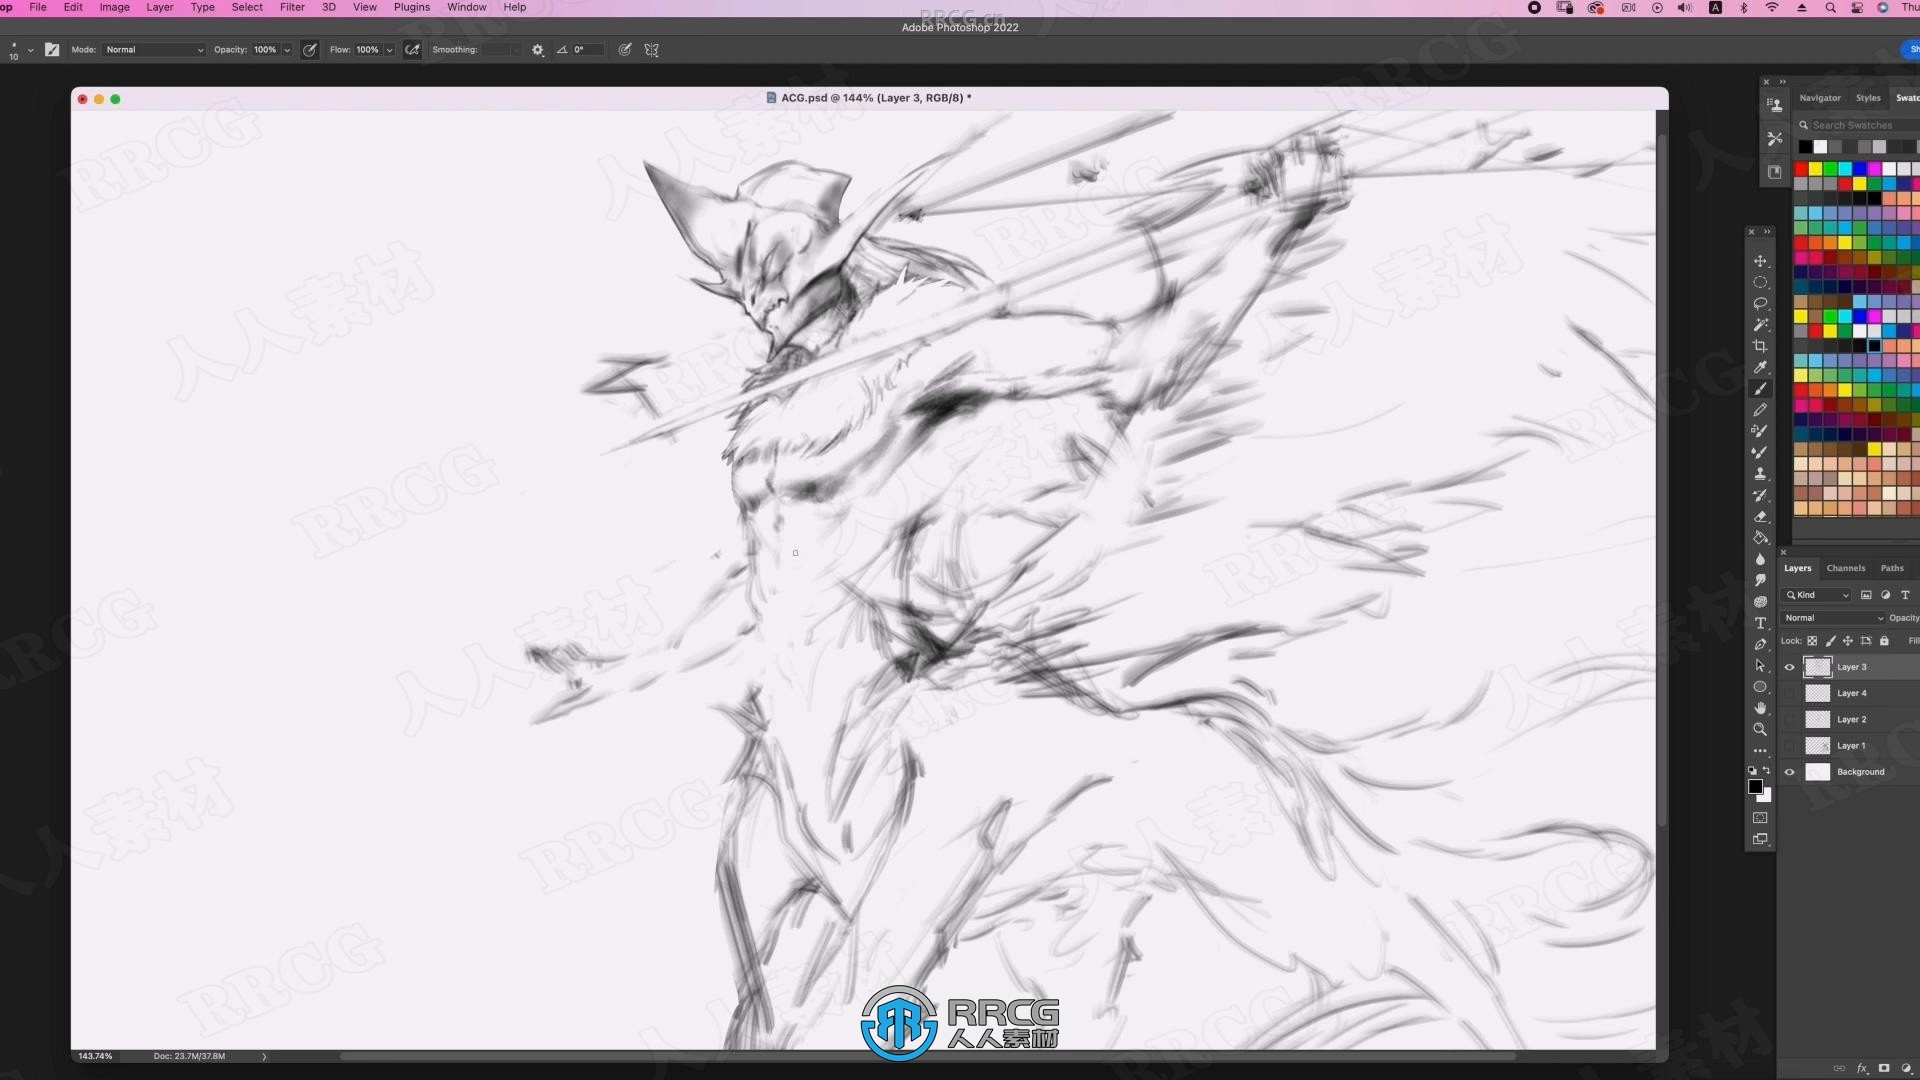The width and height of the screenshot is (1920, 1080).
Task: Select the Blur tool
Action: point(1760,559)
